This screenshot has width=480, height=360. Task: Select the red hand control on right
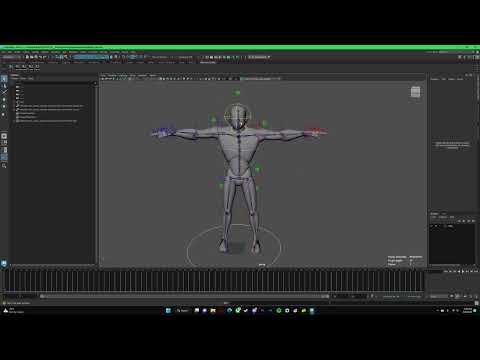315,132
